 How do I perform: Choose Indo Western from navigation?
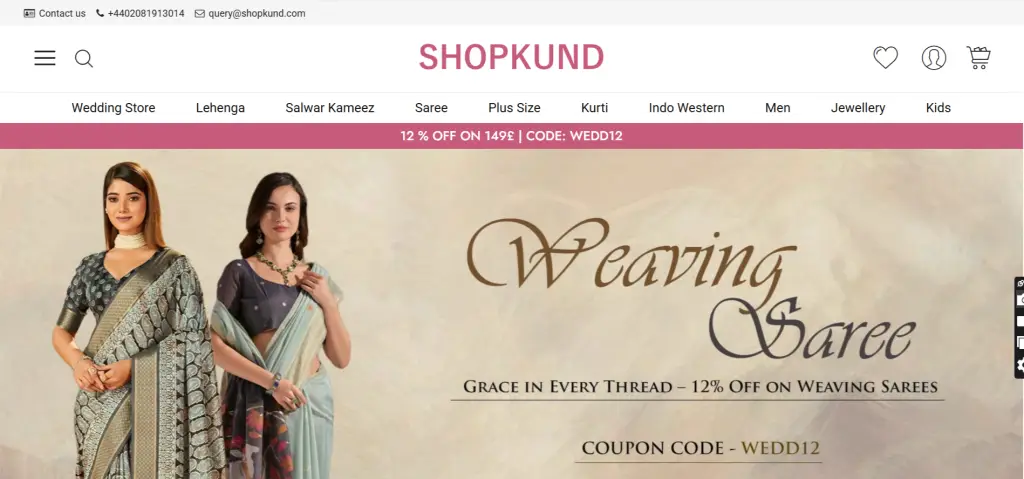686,108
